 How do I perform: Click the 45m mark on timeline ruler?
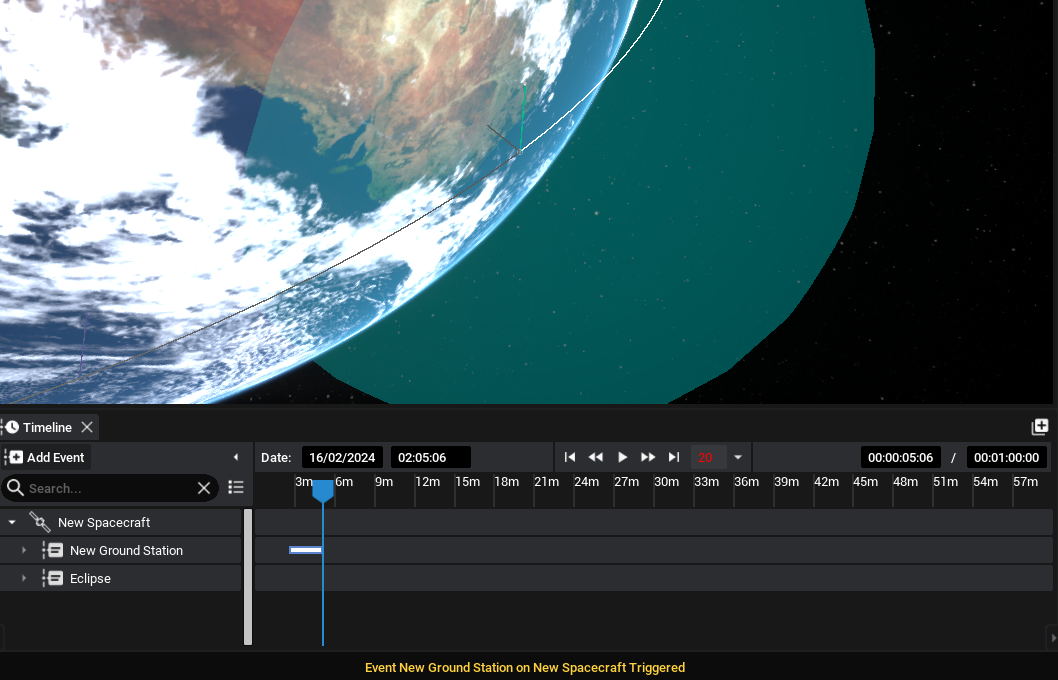(865, 482)
